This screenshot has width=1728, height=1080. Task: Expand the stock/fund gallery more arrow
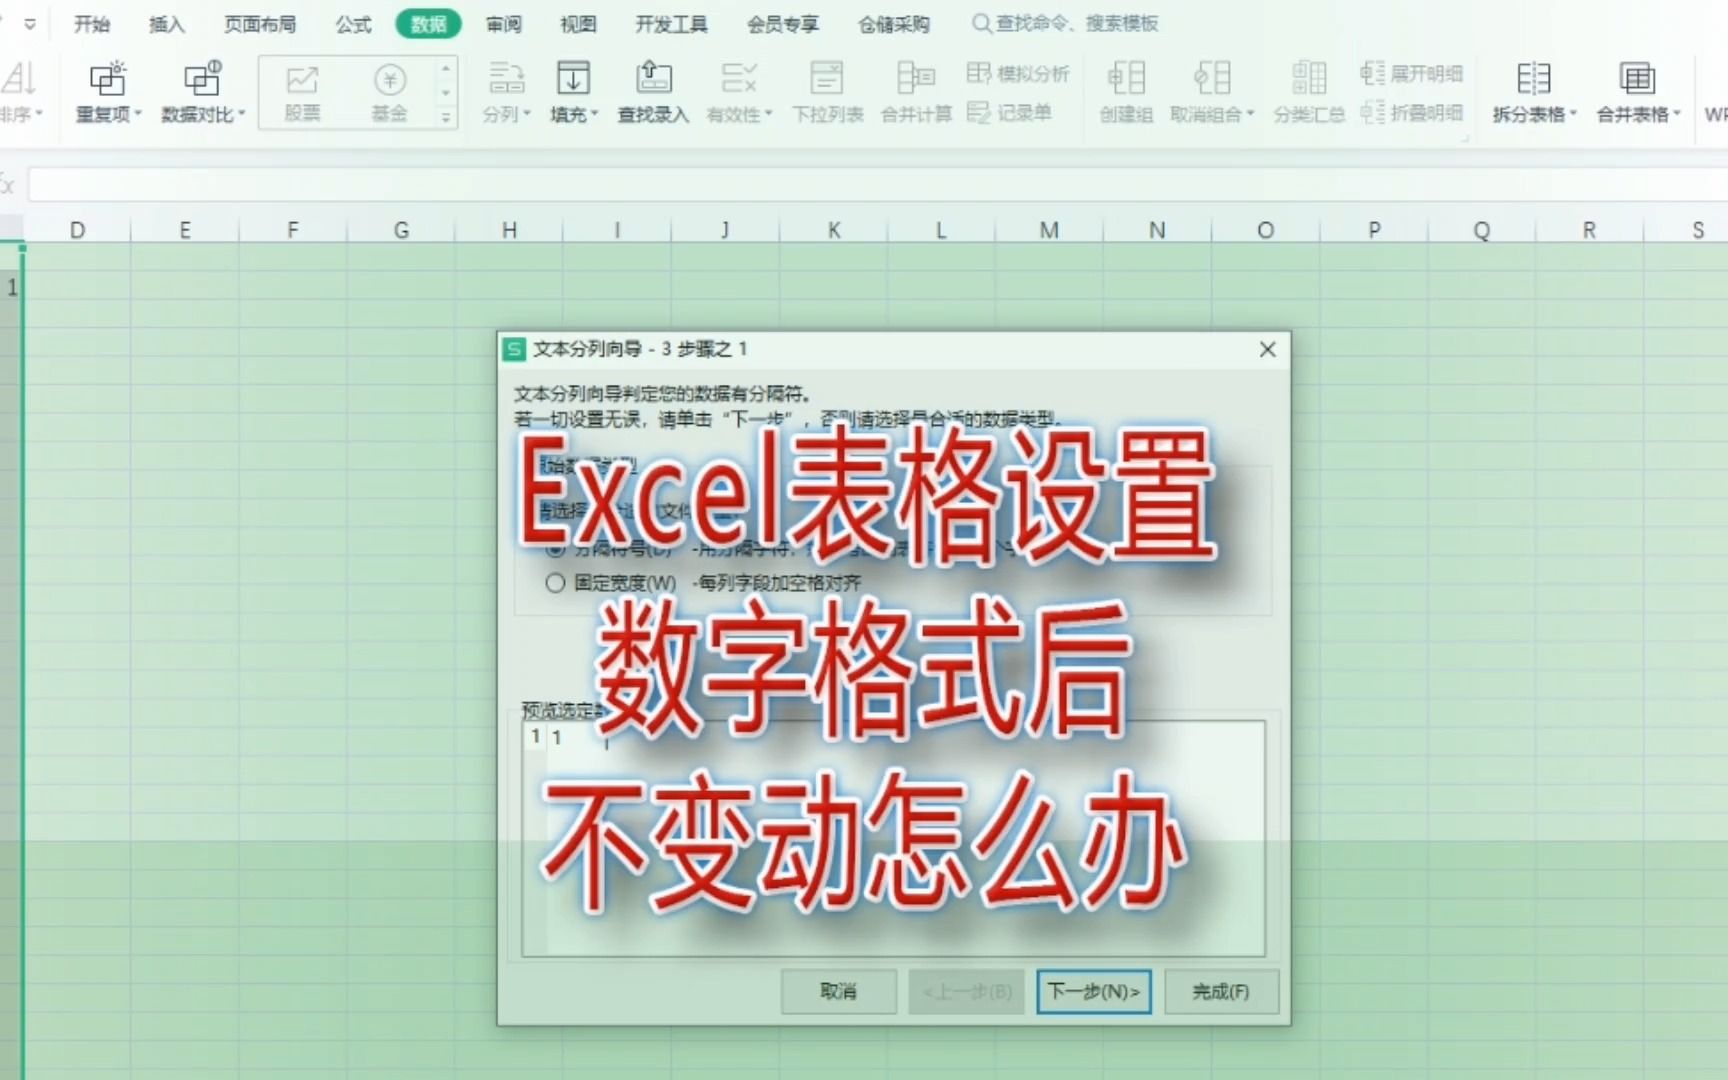coord(446,117)
